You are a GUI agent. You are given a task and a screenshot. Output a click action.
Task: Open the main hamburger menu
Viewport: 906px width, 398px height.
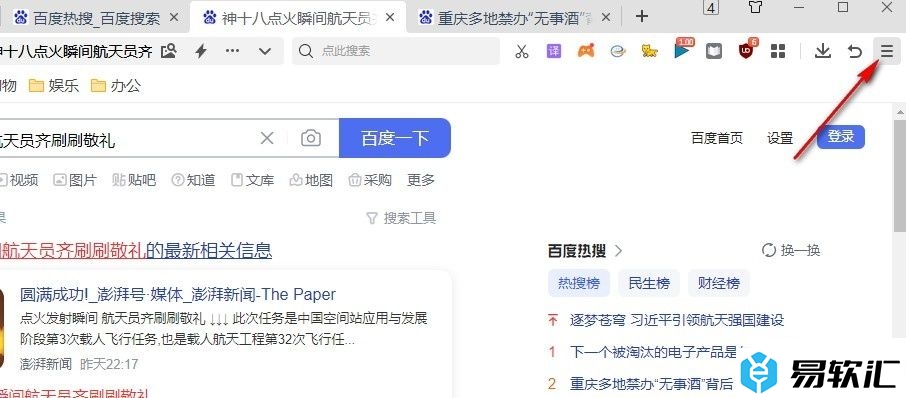[x=886, y=51]
